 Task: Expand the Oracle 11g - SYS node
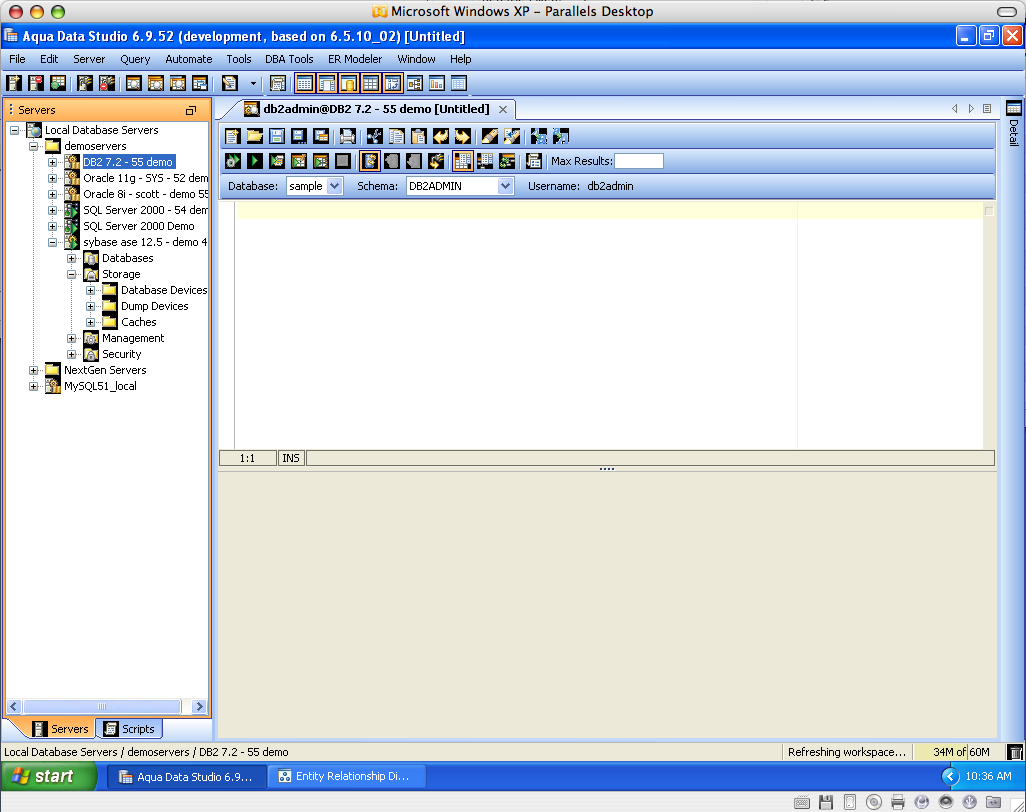[x=52, y=178]
